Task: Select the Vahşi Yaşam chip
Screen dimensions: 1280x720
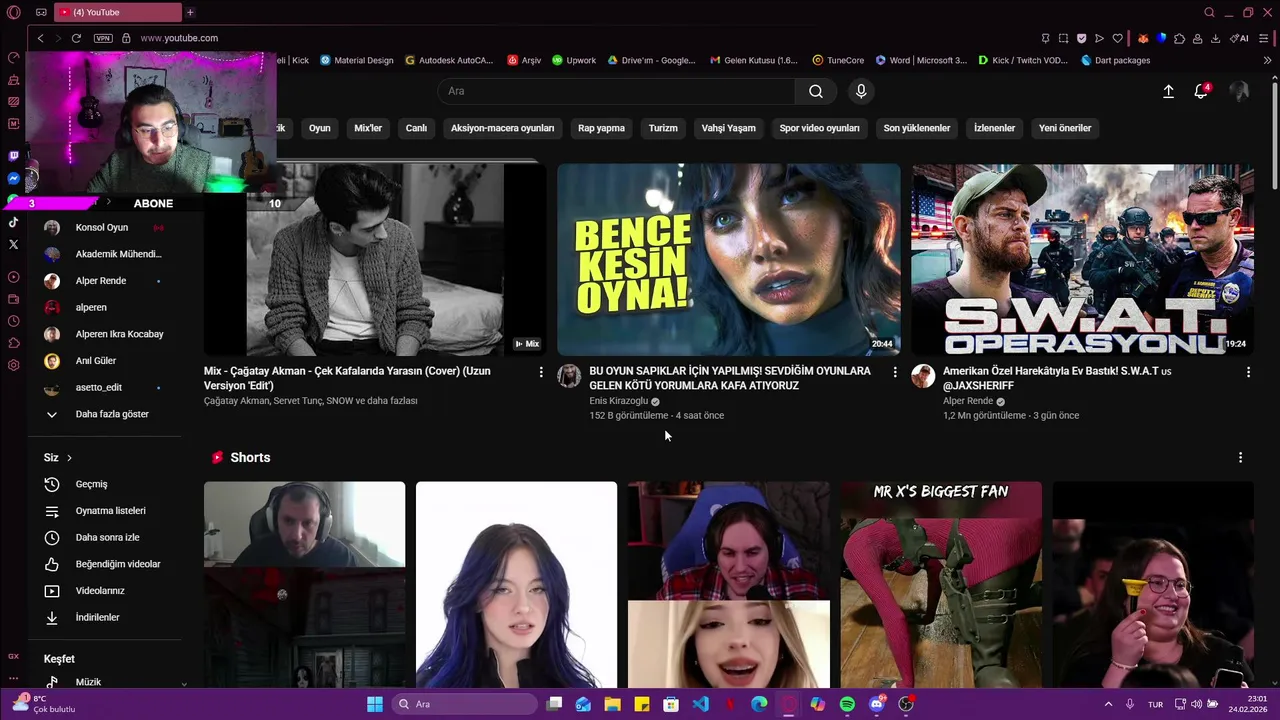Action: coord(728,128)
